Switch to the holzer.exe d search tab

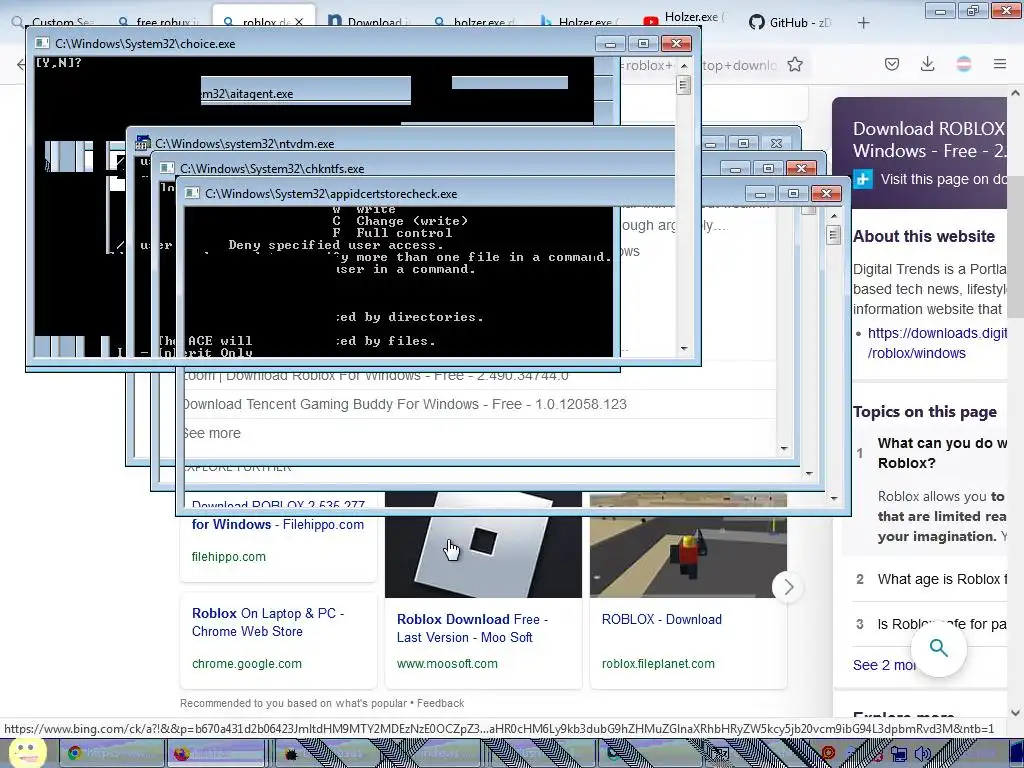pyautogui.click(x=475, y=22)
